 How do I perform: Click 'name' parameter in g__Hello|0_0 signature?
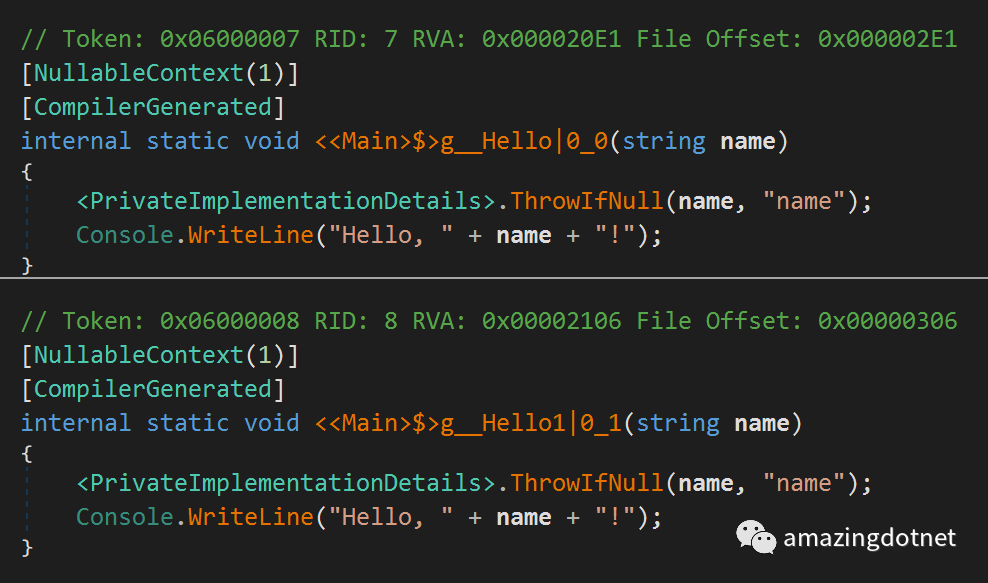click(748, 142)
